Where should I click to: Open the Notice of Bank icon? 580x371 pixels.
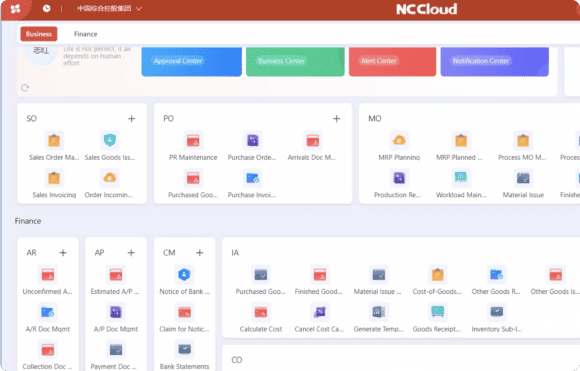point(184,275)
